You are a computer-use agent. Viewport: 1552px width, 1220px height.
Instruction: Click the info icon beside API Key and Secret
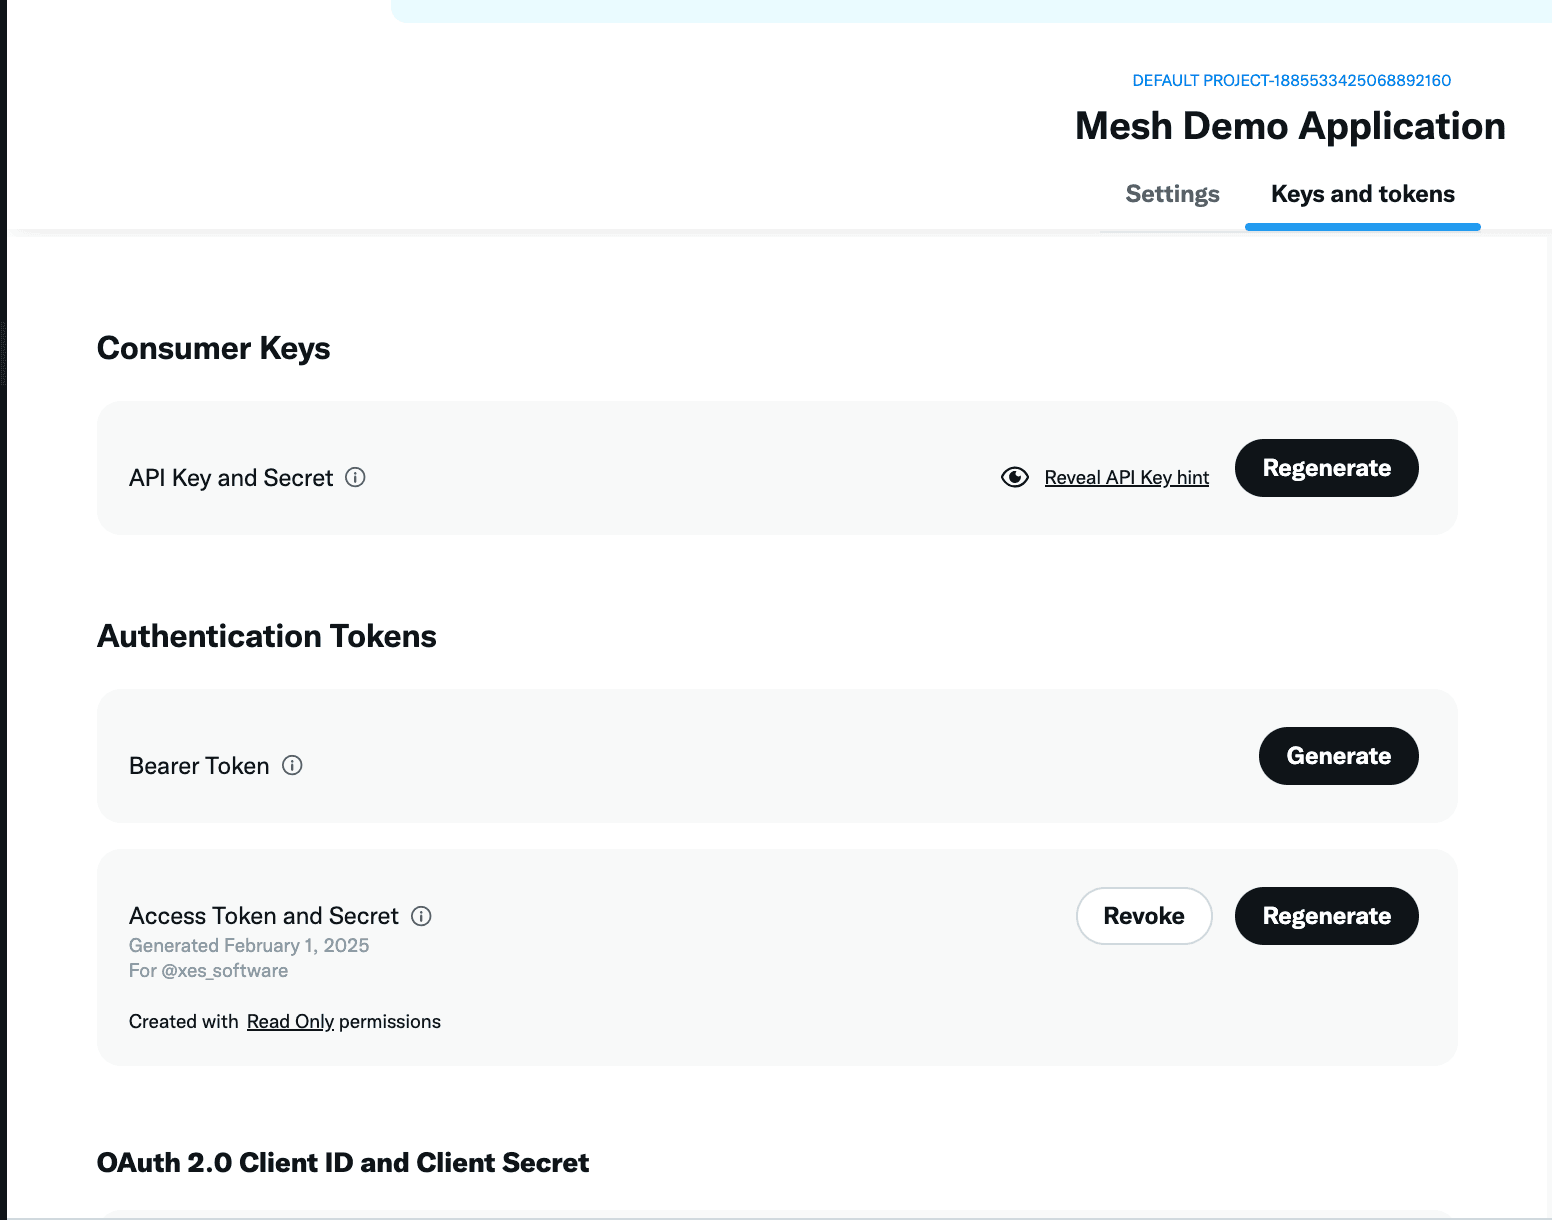355,478
